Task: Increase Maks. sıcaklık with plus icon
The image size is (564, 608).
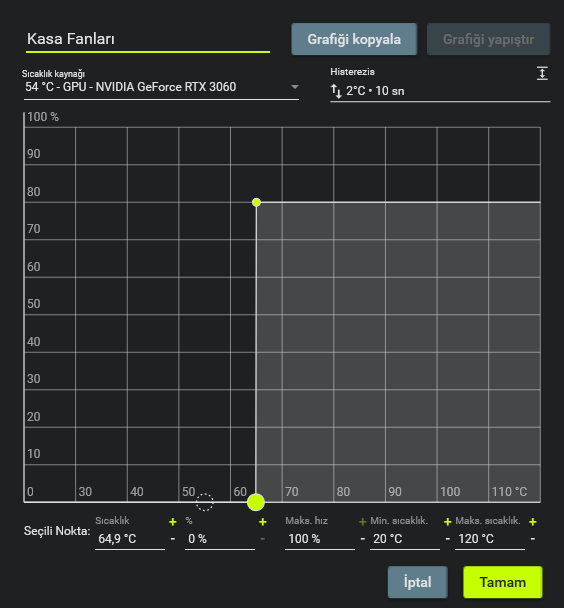Action: 533,522
